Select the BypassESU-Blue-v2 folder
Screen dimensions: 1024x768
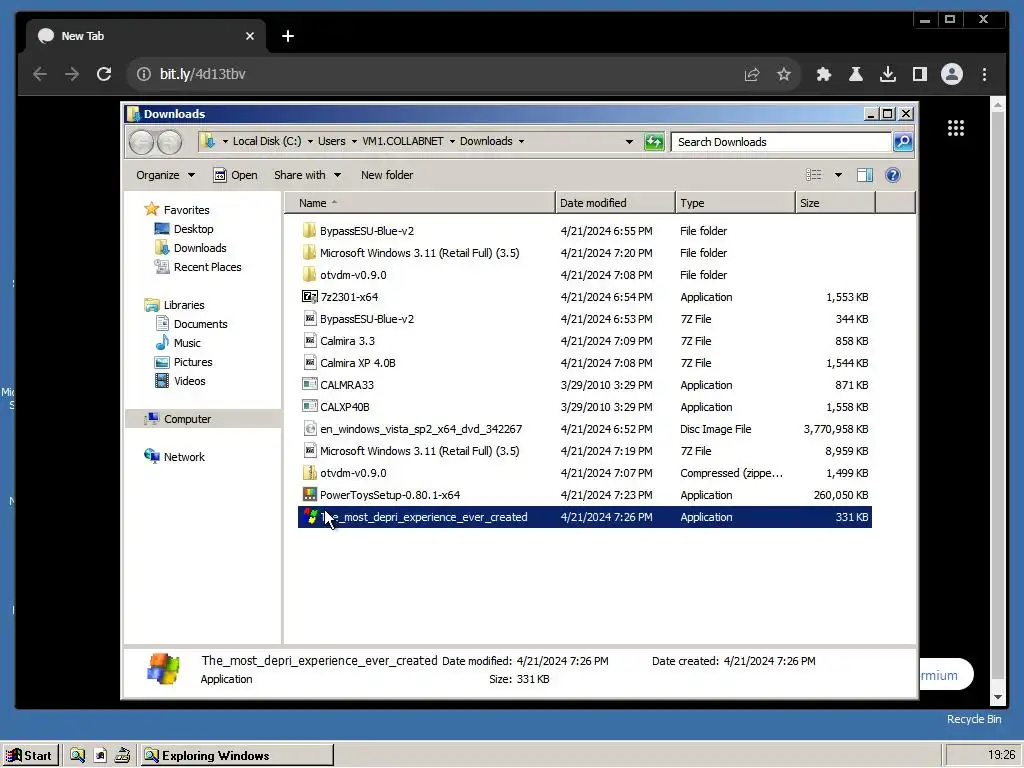click(584, 231)
